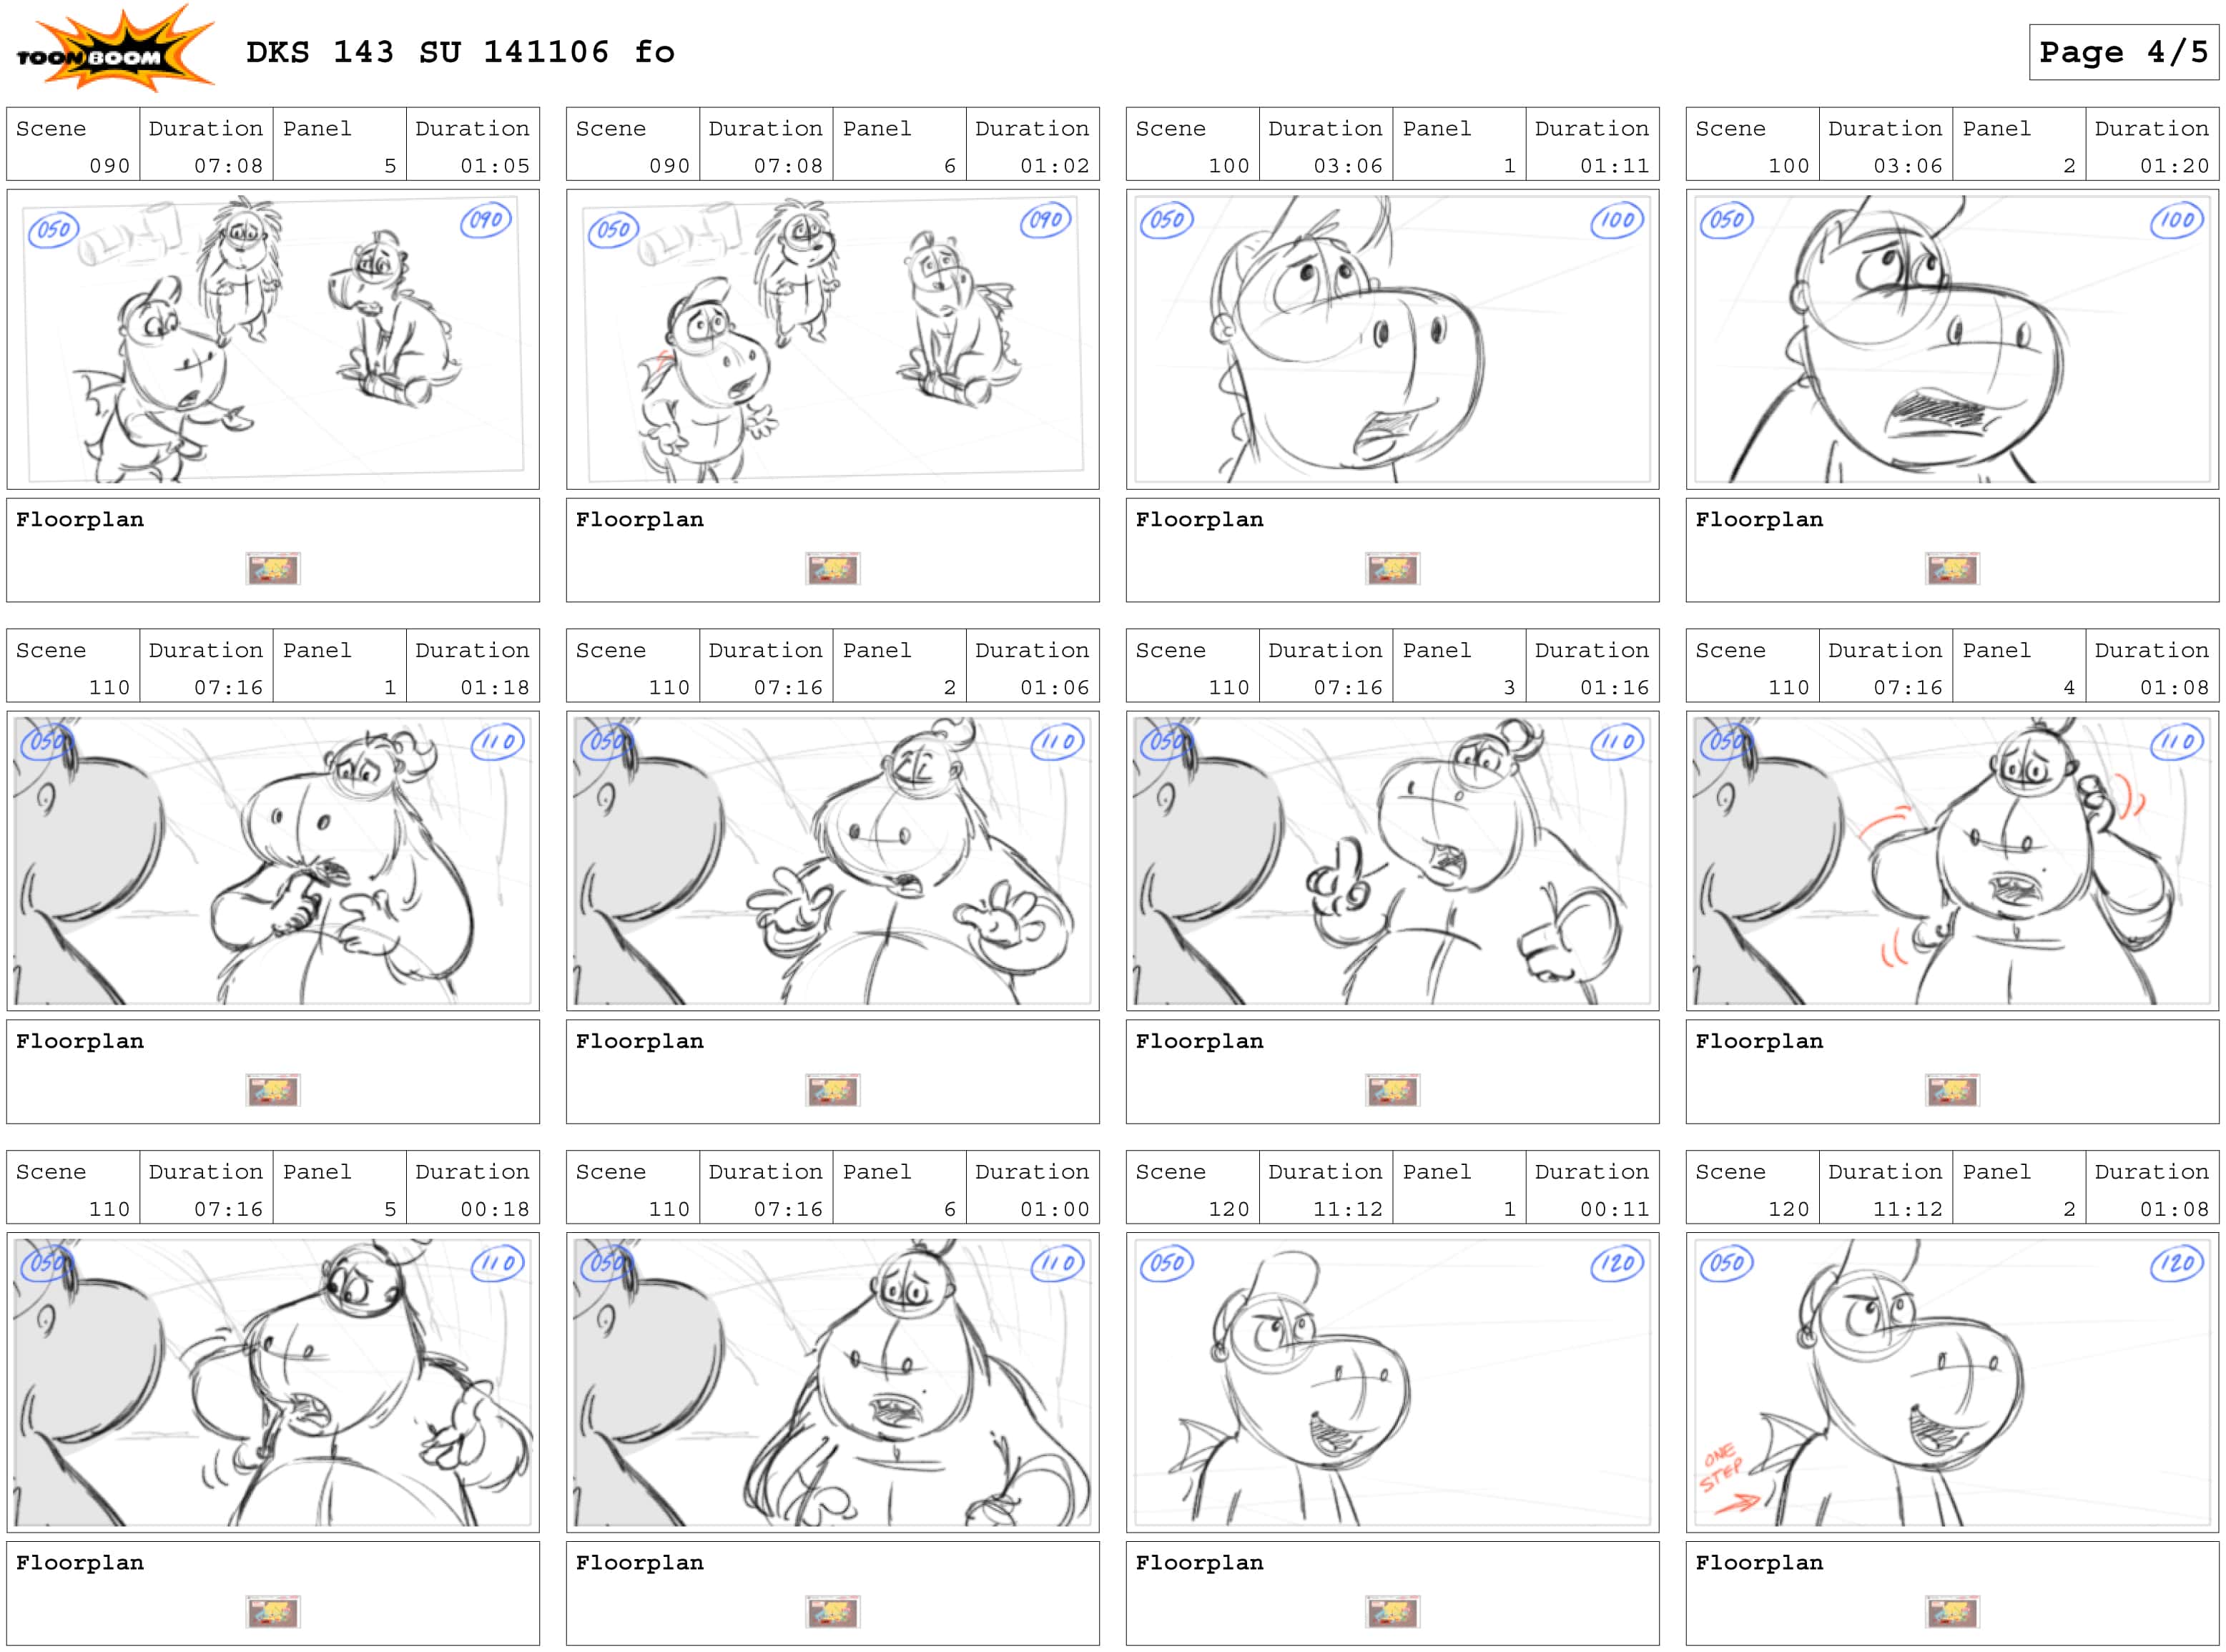Click the Toon Boom logo

point(115,48)
